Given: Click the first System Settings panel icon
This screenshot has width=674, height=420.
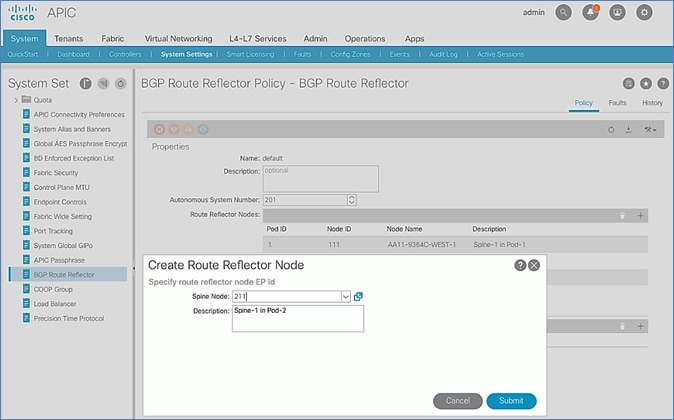Looking at the screenshot, I should (86, 83).
